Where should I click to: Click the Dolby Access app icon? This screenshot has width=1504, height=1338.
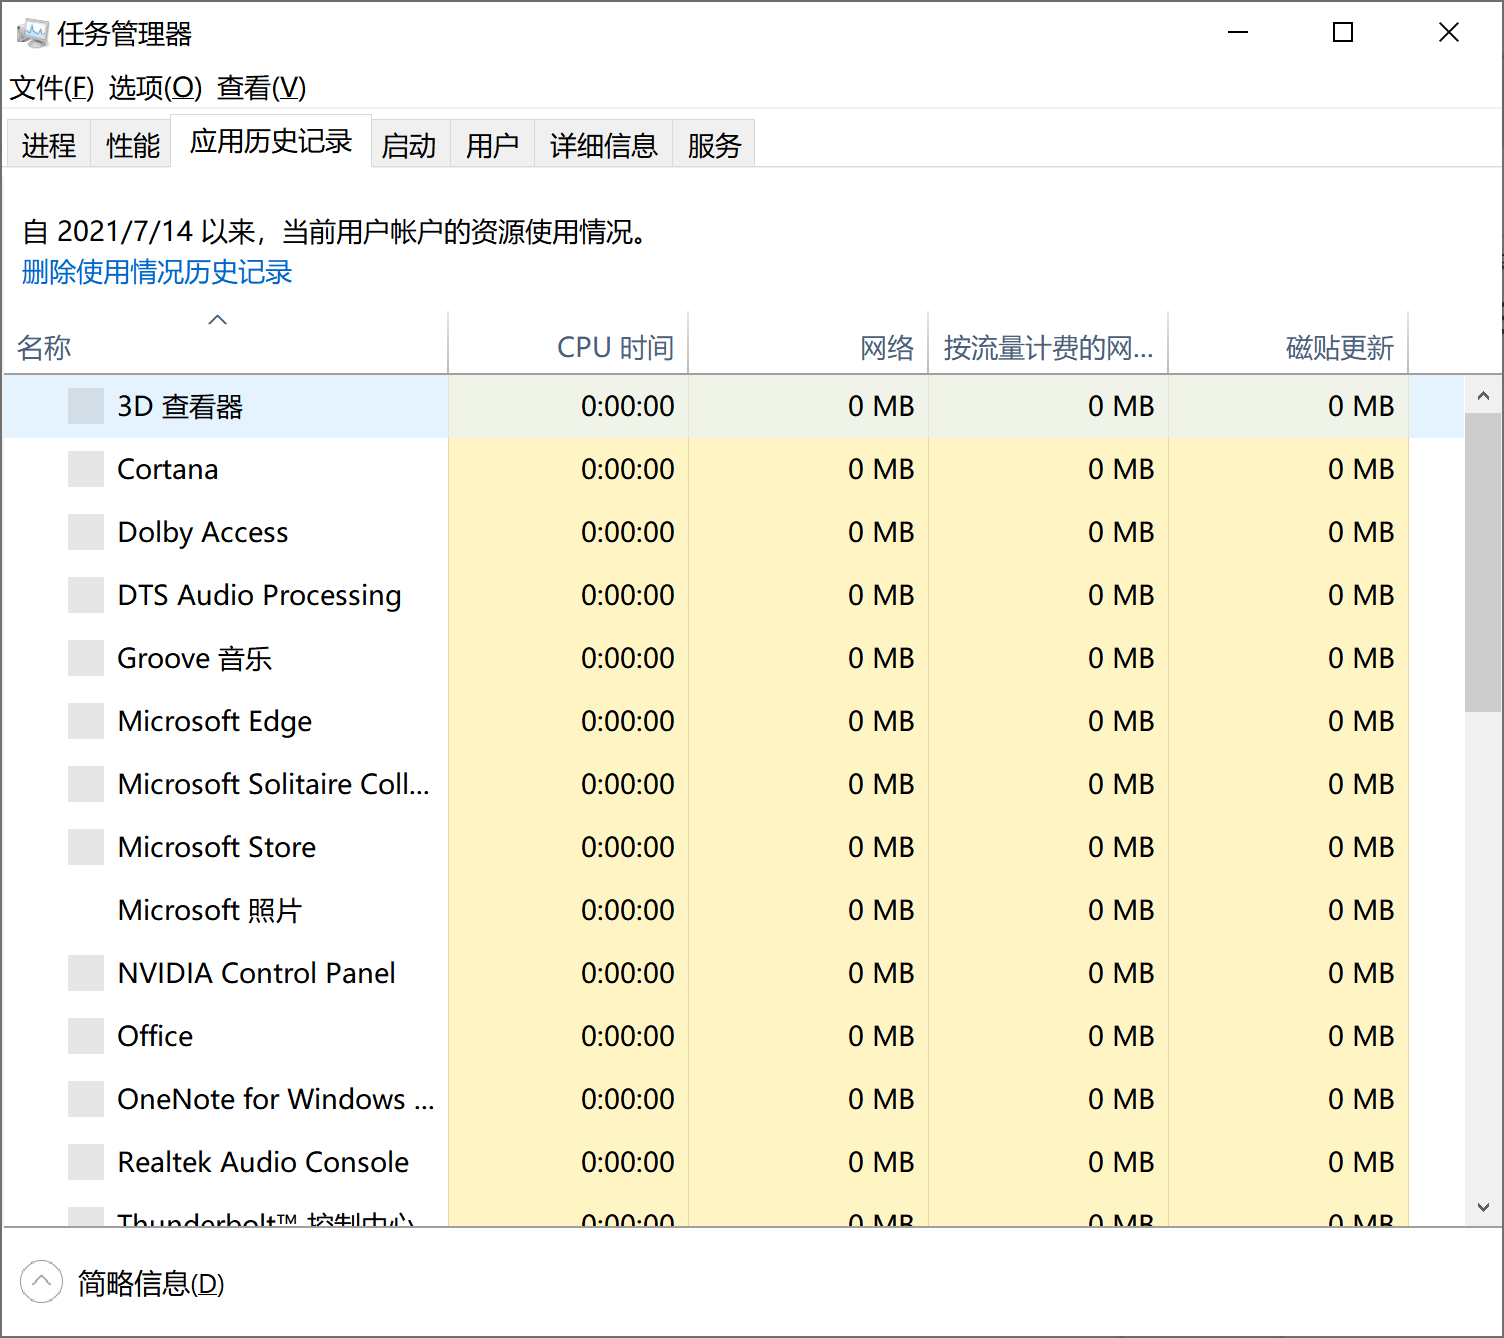86,532
